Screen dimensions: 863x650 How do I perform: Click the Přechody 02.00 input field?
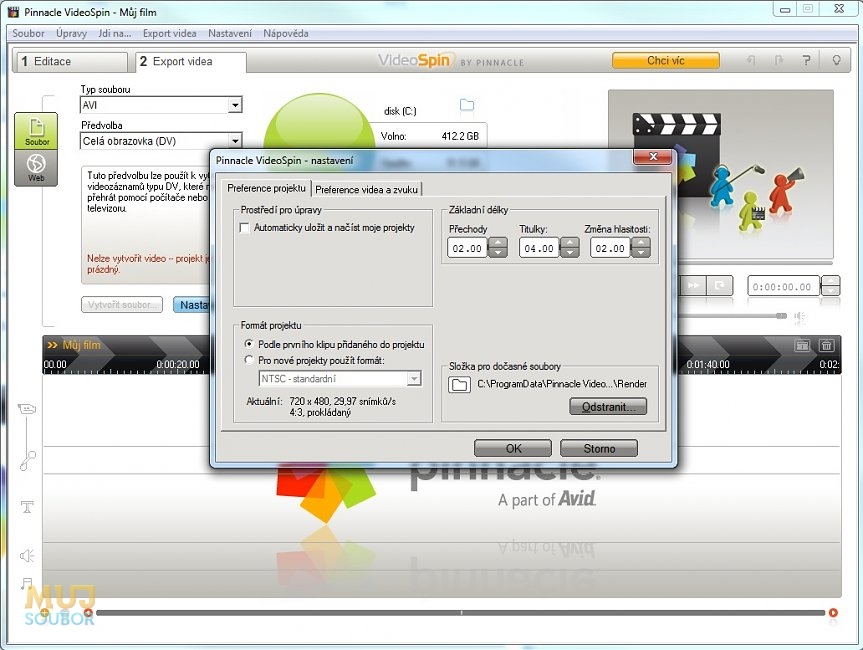[467, 248]
